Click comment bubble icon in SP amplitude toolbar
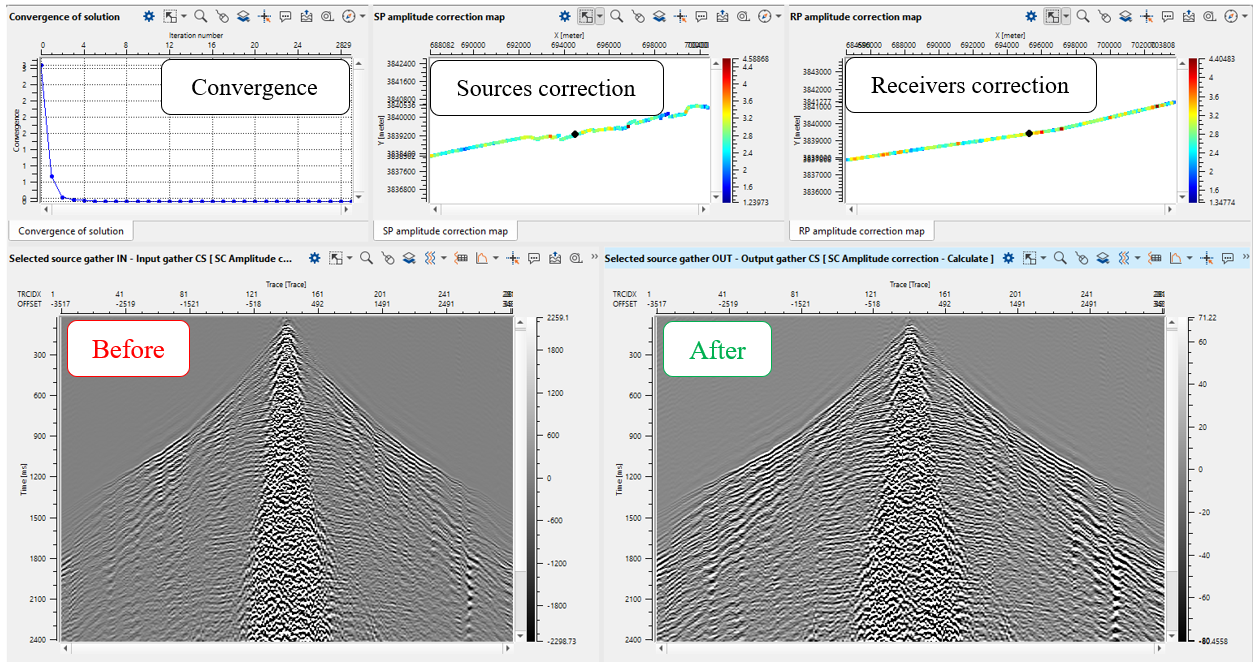Screen dimensions: 1257x667 pos(702,17)
